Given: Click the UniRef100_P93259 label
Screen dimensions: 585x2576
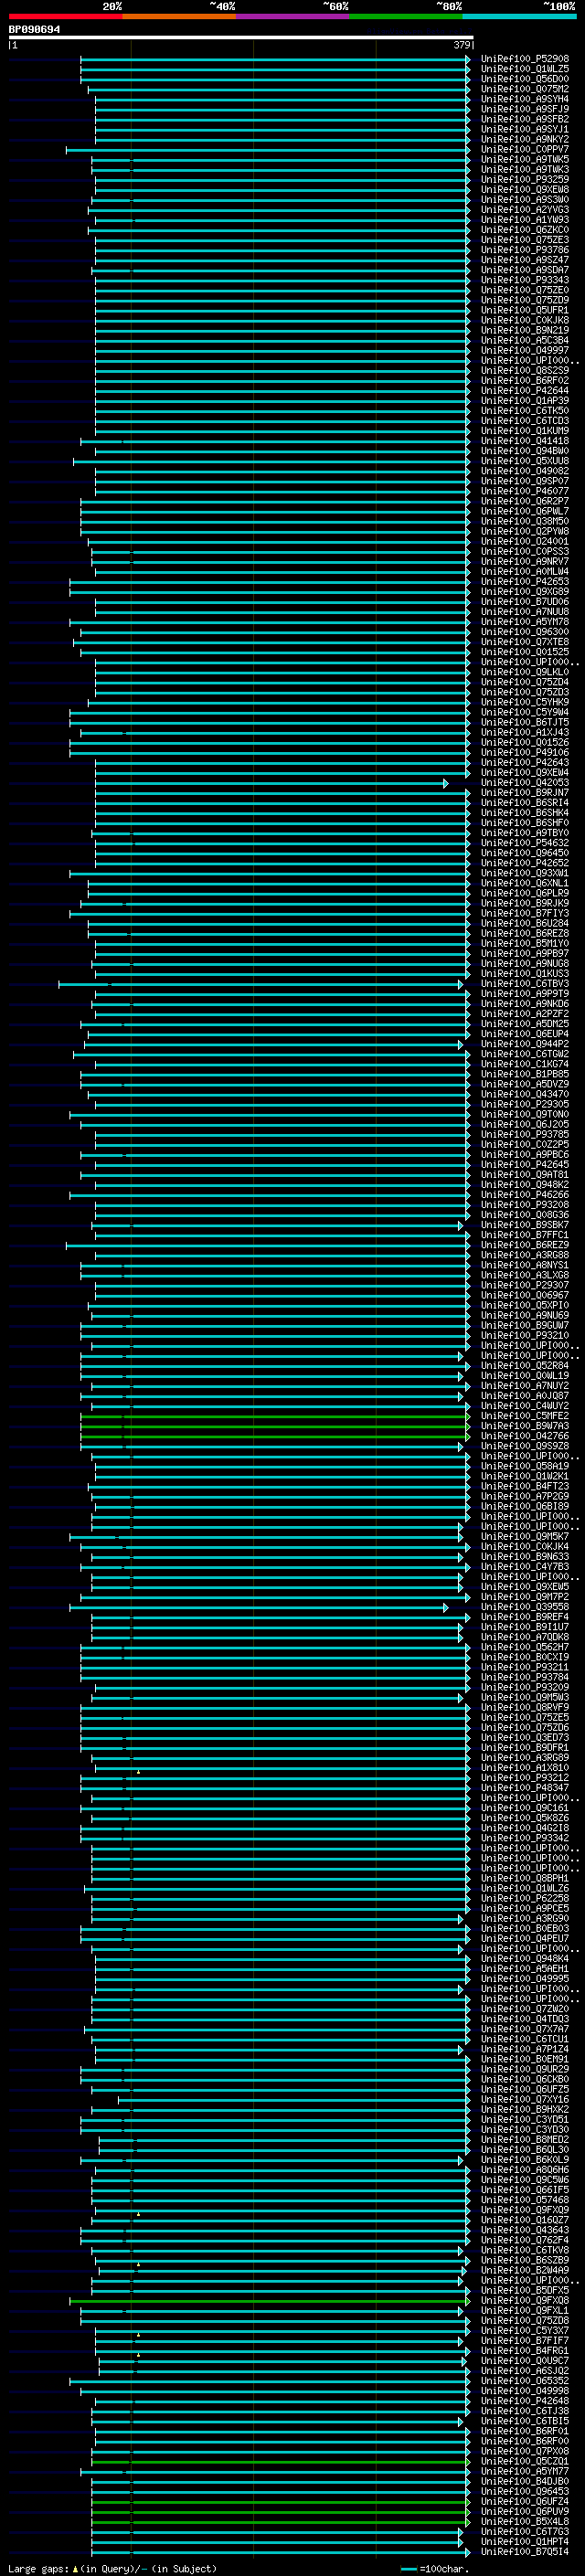Looking at the screenshot, I should (x=524, y=180).
